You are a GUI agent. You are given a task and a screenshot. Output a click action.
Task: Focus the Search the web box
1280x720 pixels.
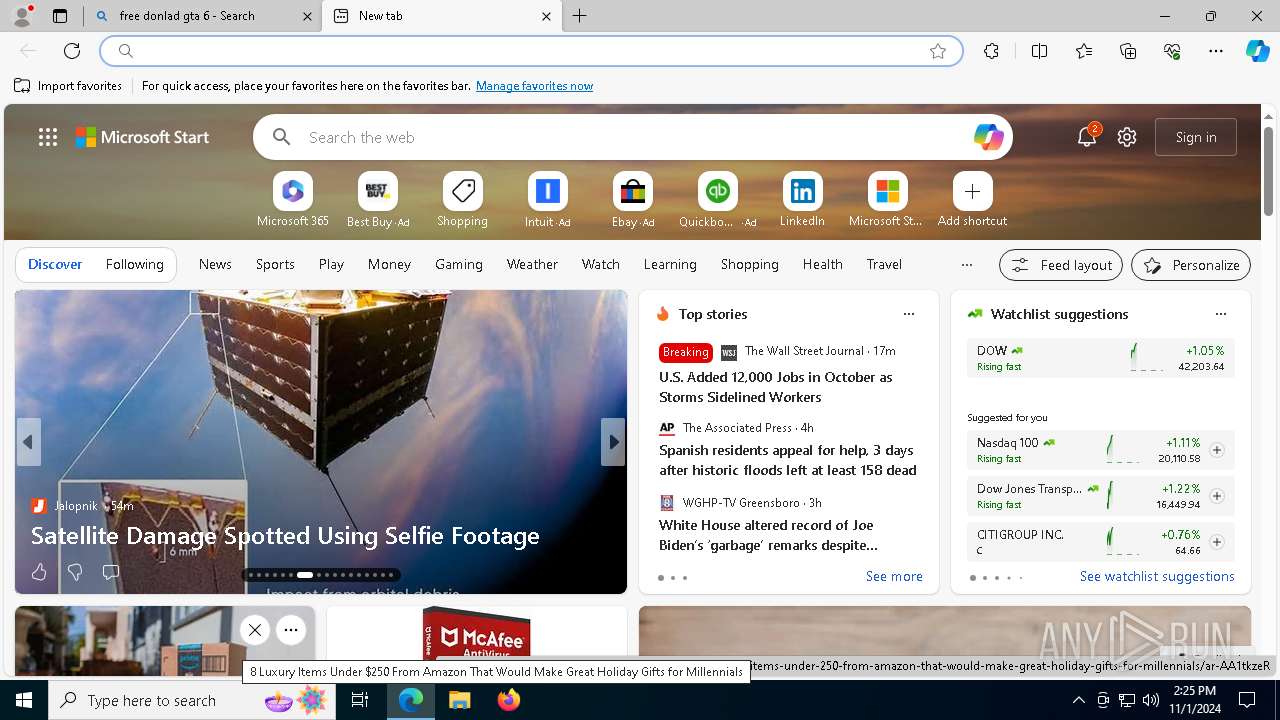click(x=632, y=137)
